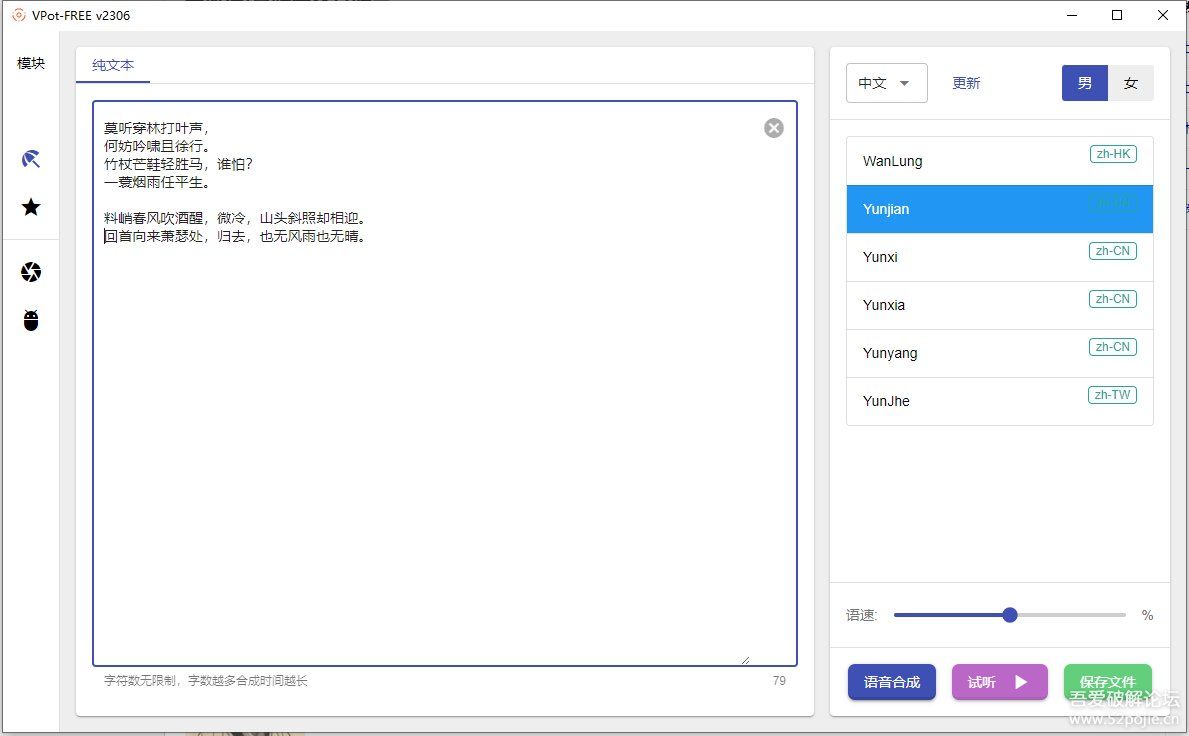The image size is (1189, 736).
Task: Click the zh-HK badge next to WanLung
Action: click(1113, 154)
